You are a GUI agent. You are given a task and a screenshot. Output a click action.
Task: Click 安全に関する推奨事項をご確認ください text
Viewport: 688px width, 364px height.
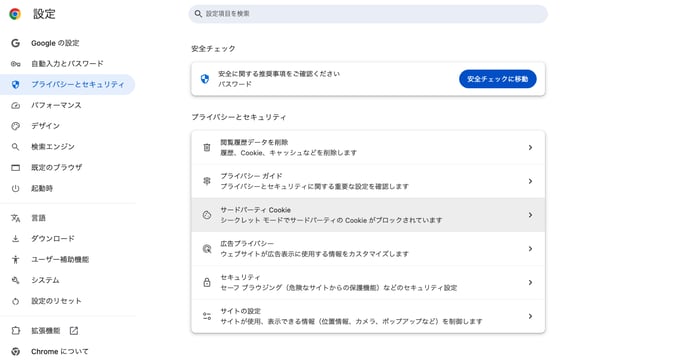(279, 74)
